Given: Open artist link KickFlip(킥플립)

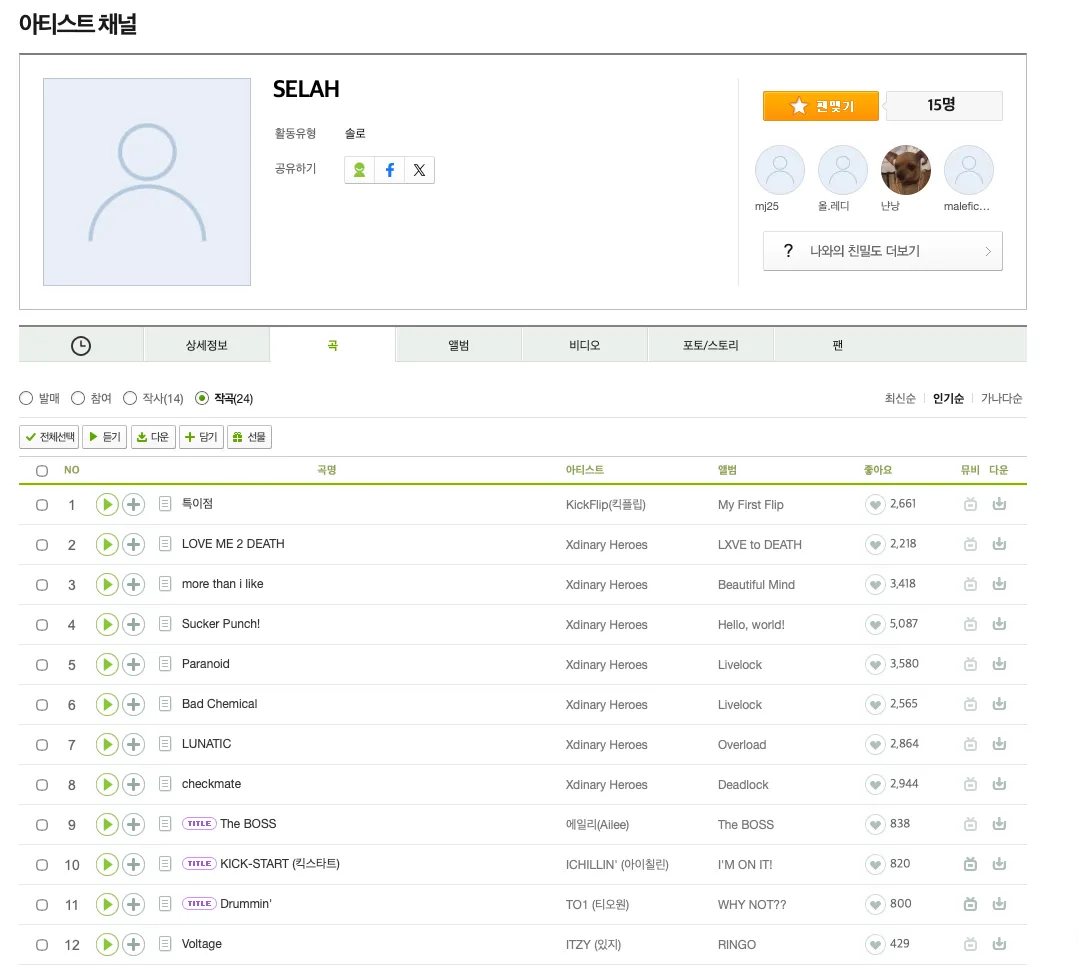Looking at the screenshot, I should [606, 504].
